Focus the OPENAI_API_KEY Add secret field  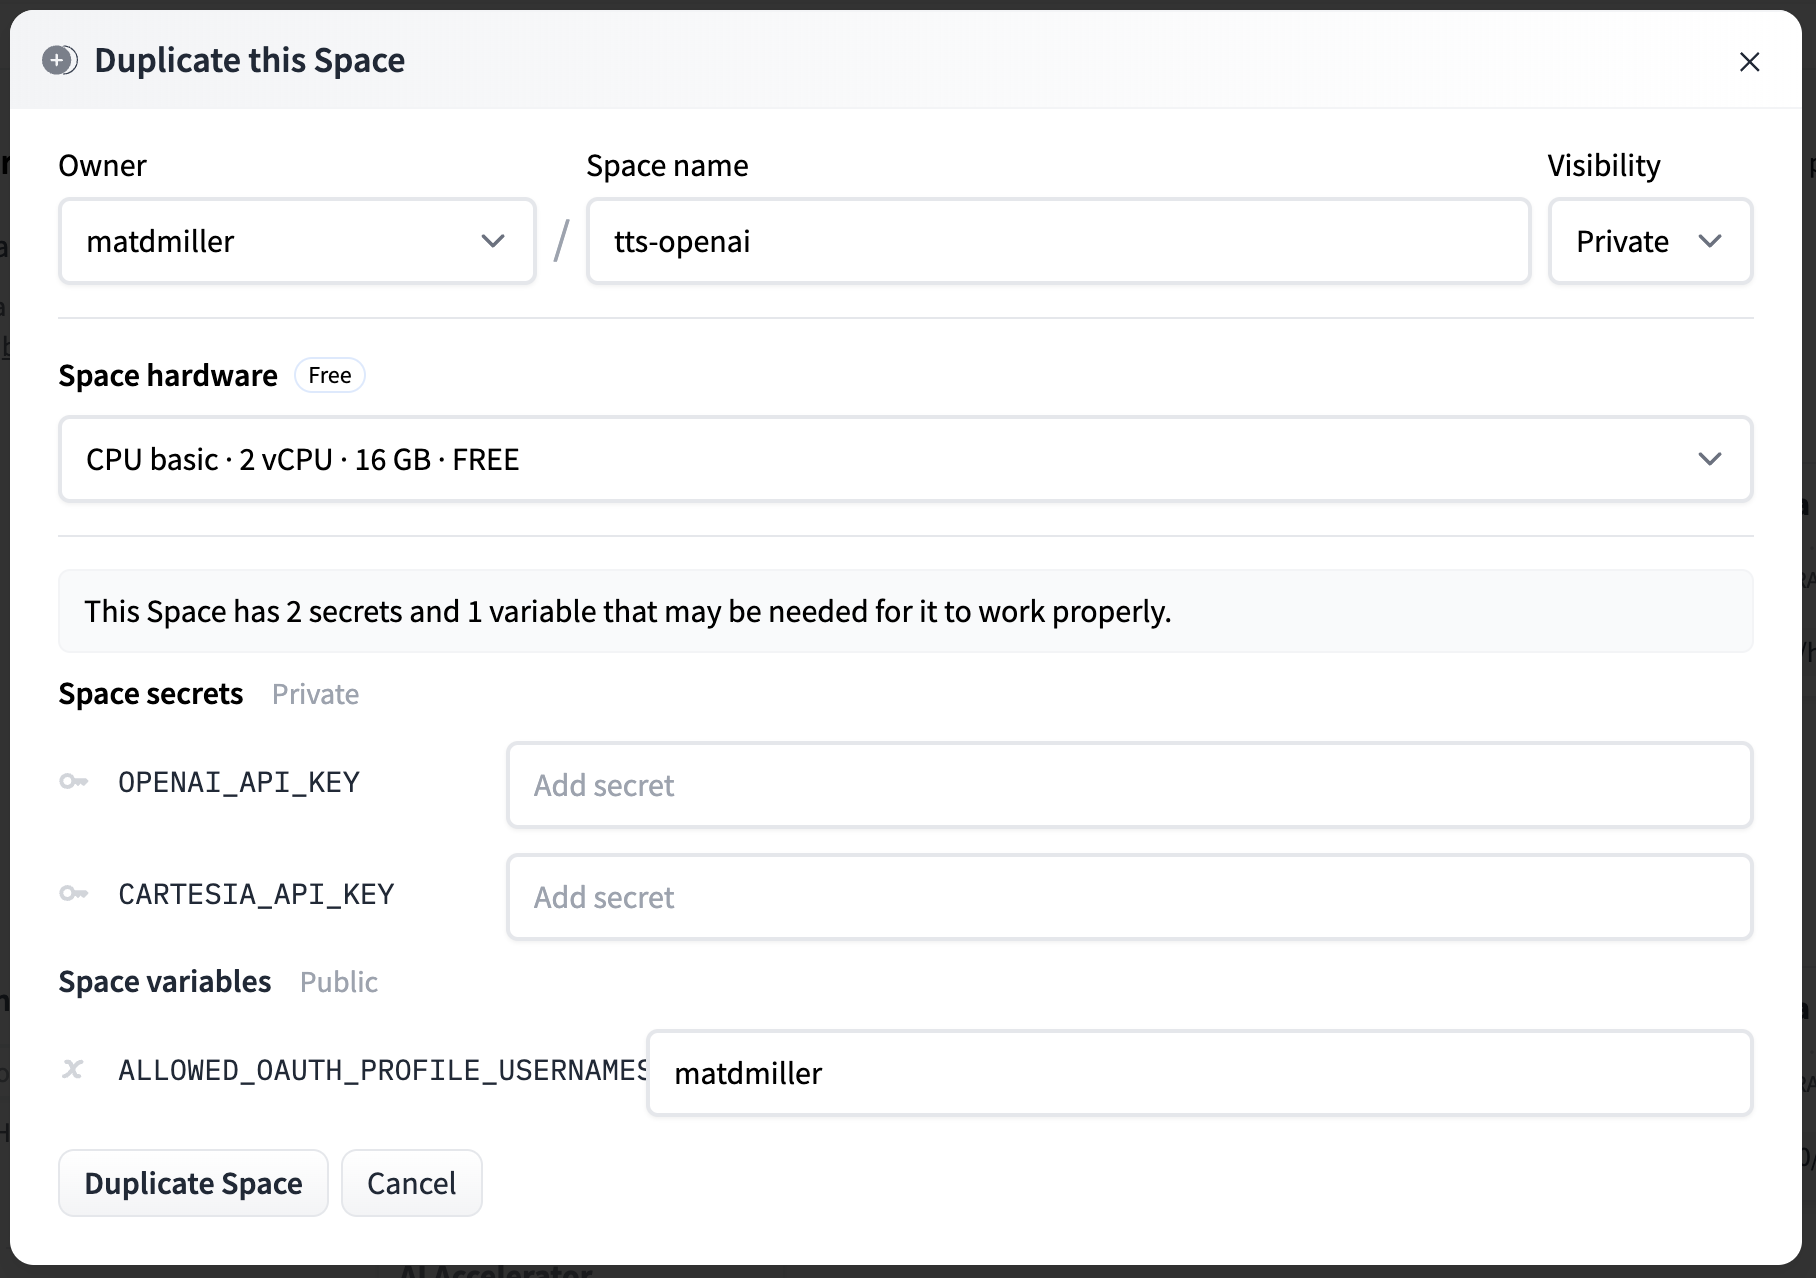(1129, 785)
